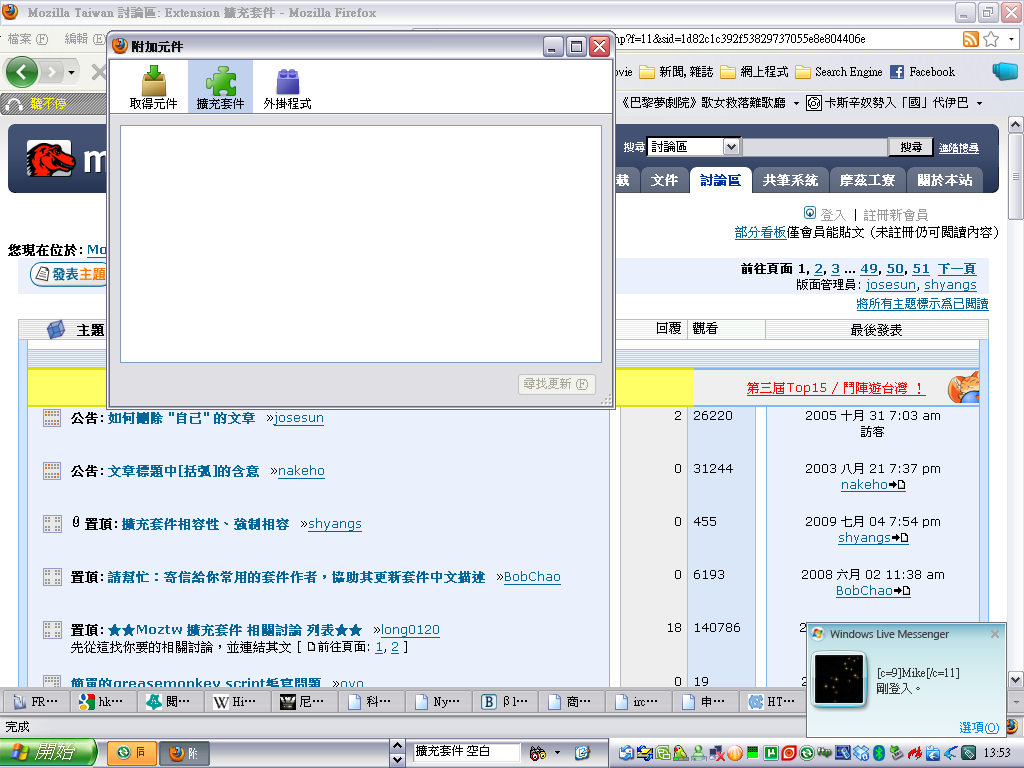Click the 選項 link in Messenger popup

(x=979, y=727)
